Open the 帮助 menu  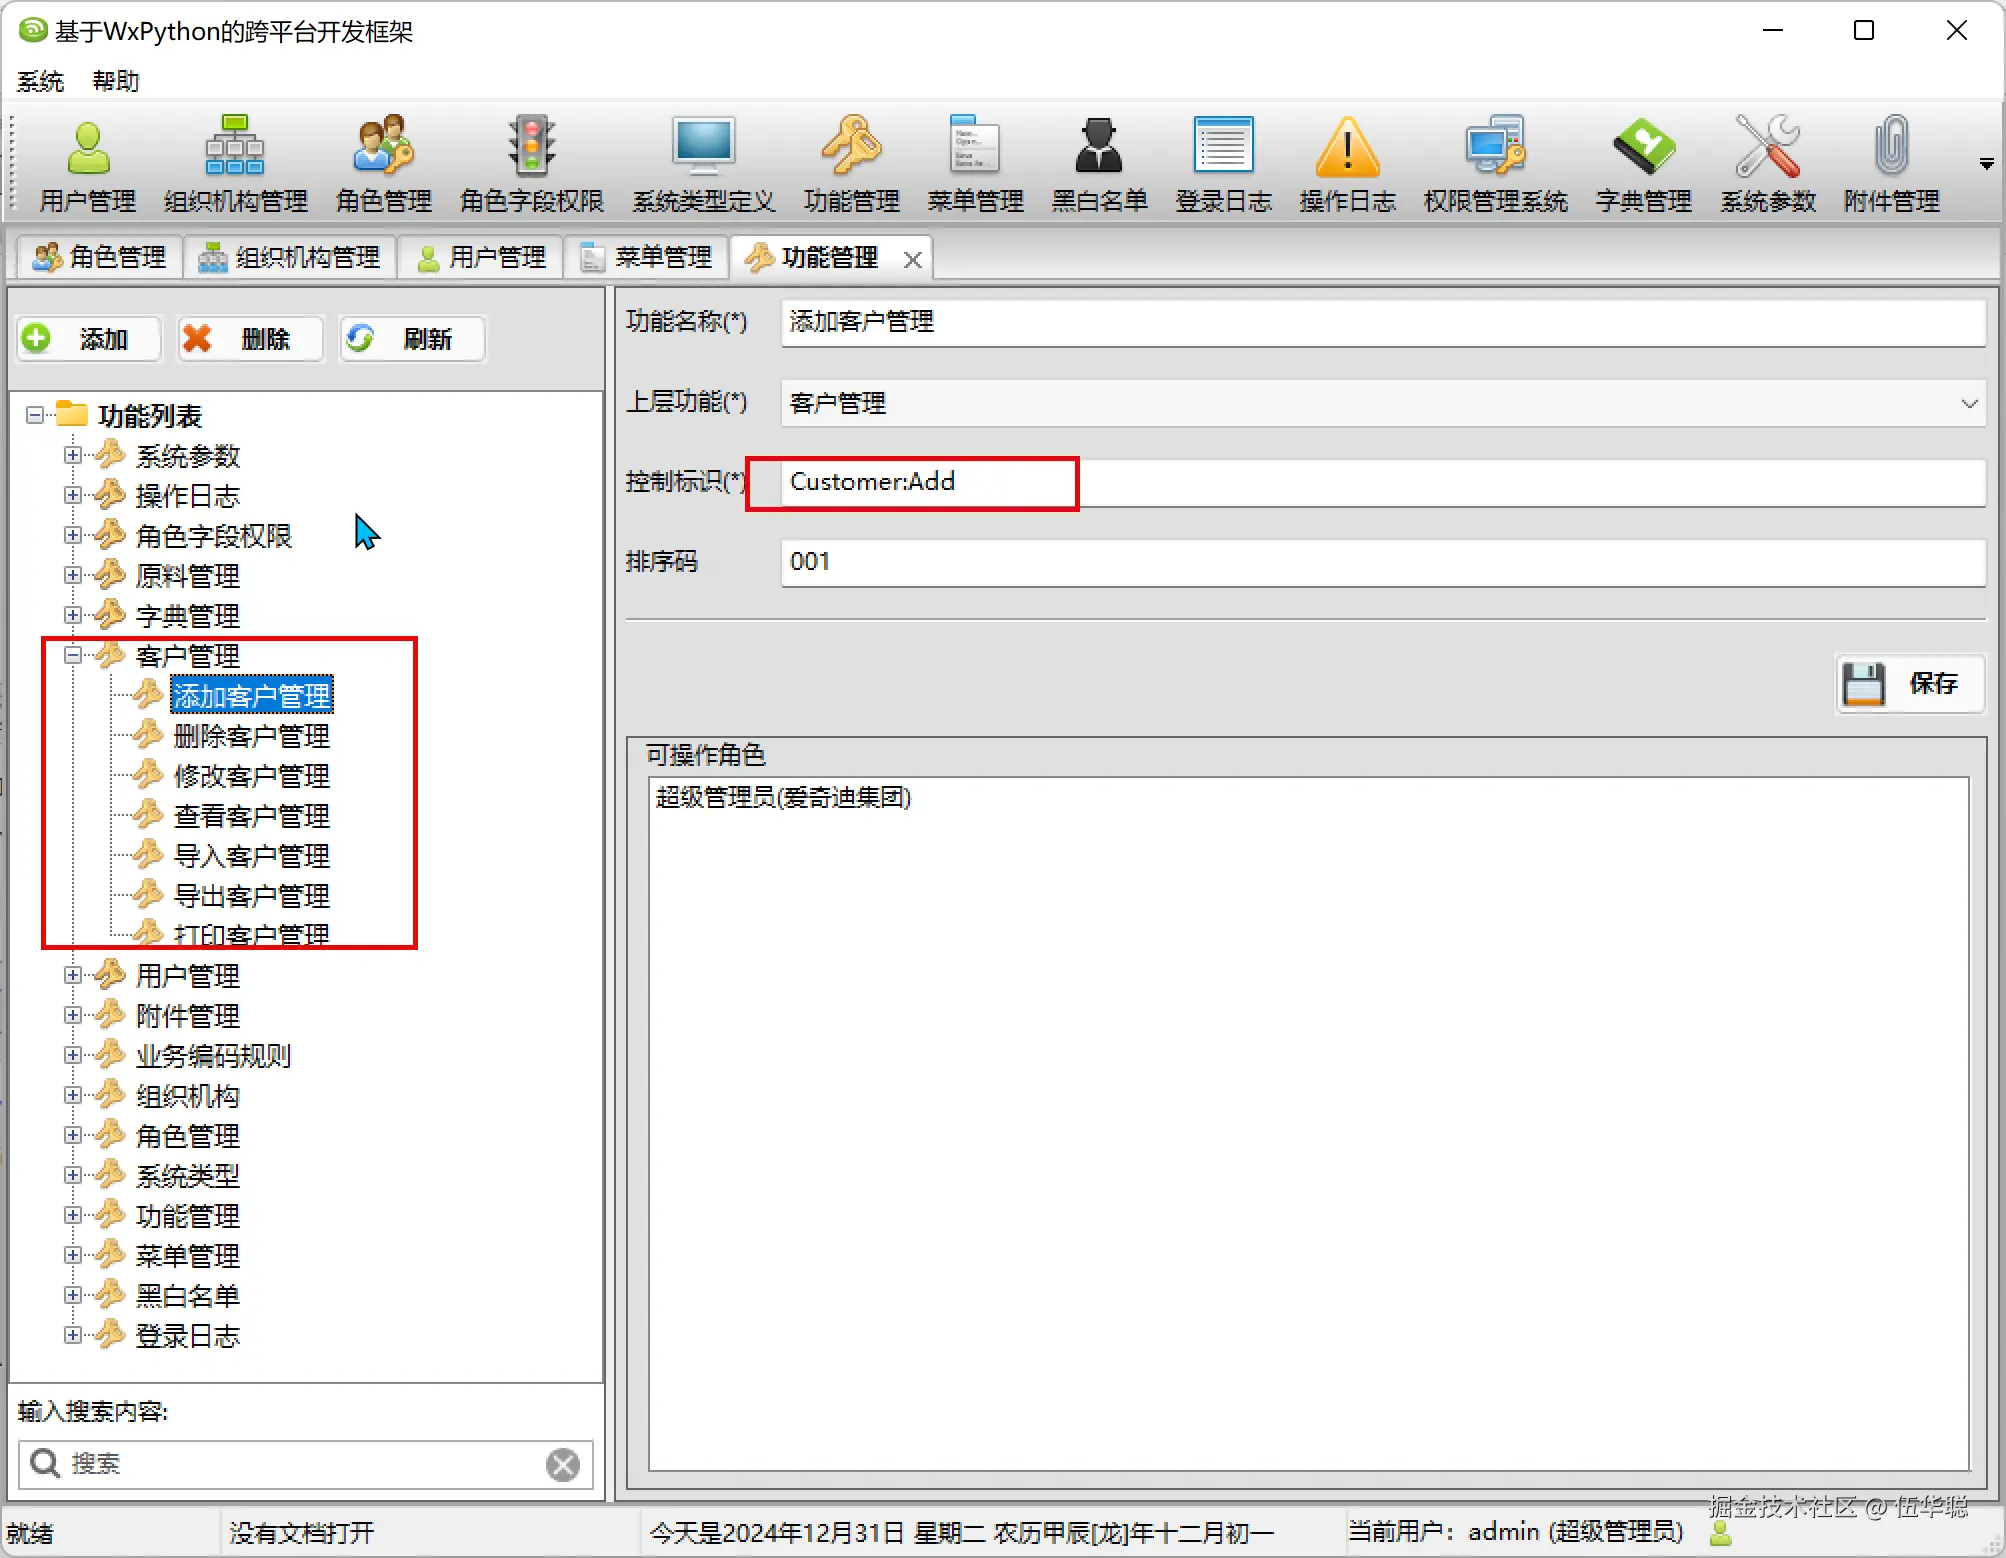[116, 81]
